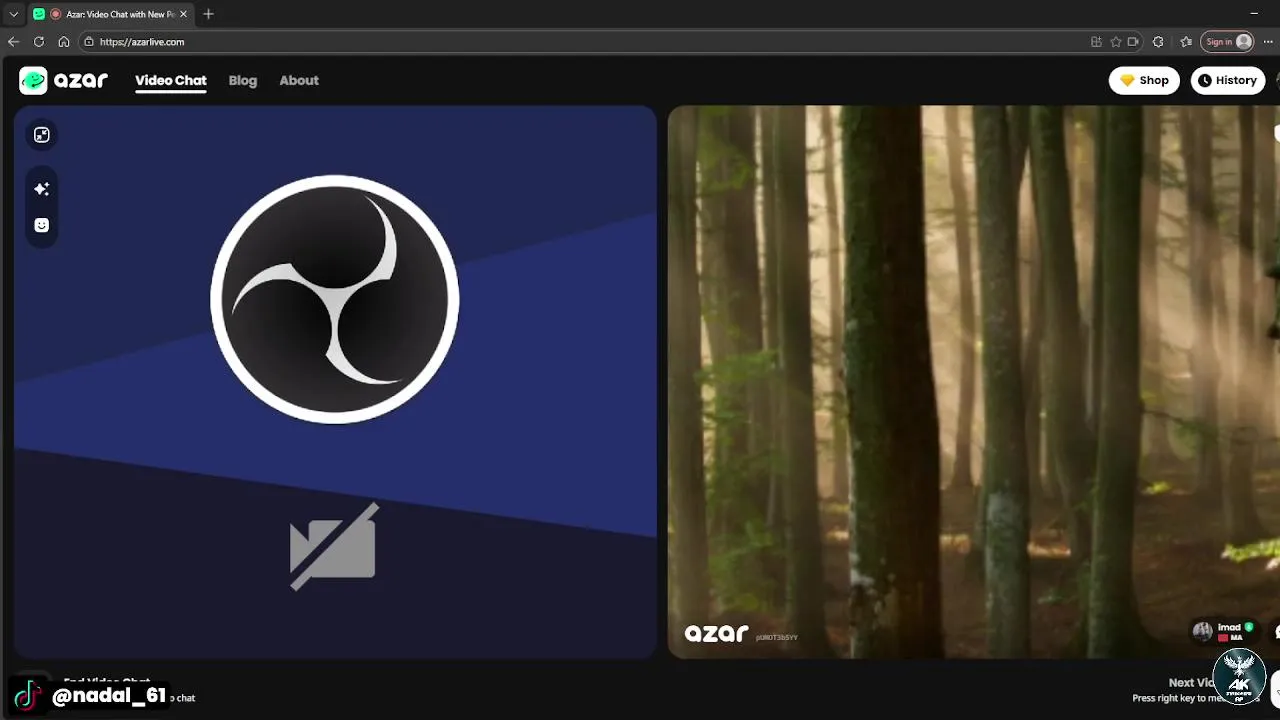Open the sparkle effects icon
This screenshot has height=720, width=1280.
[x=42, y=189]
